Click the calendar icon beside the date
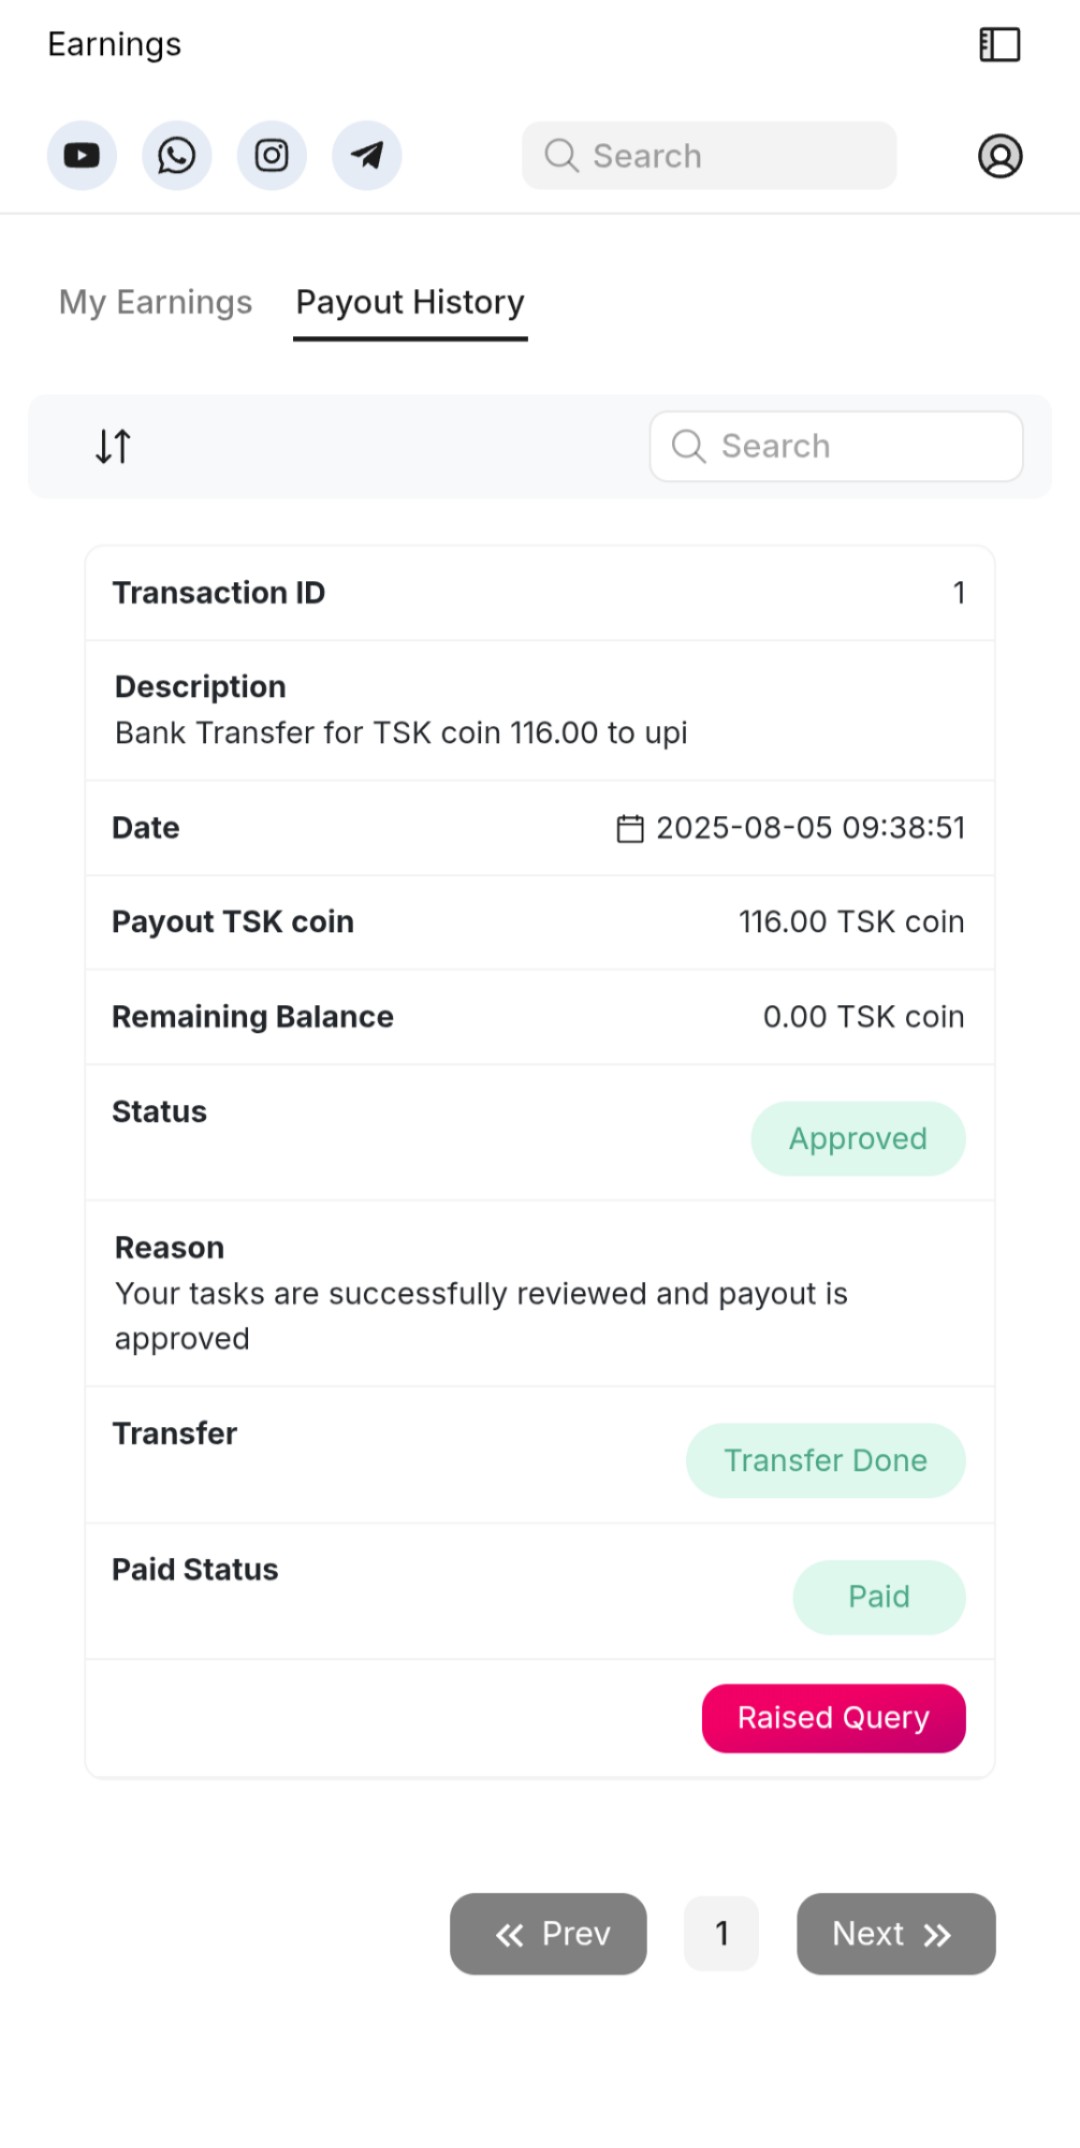This screenshot has height=2148, width=1080. click(x=630, y=829)
